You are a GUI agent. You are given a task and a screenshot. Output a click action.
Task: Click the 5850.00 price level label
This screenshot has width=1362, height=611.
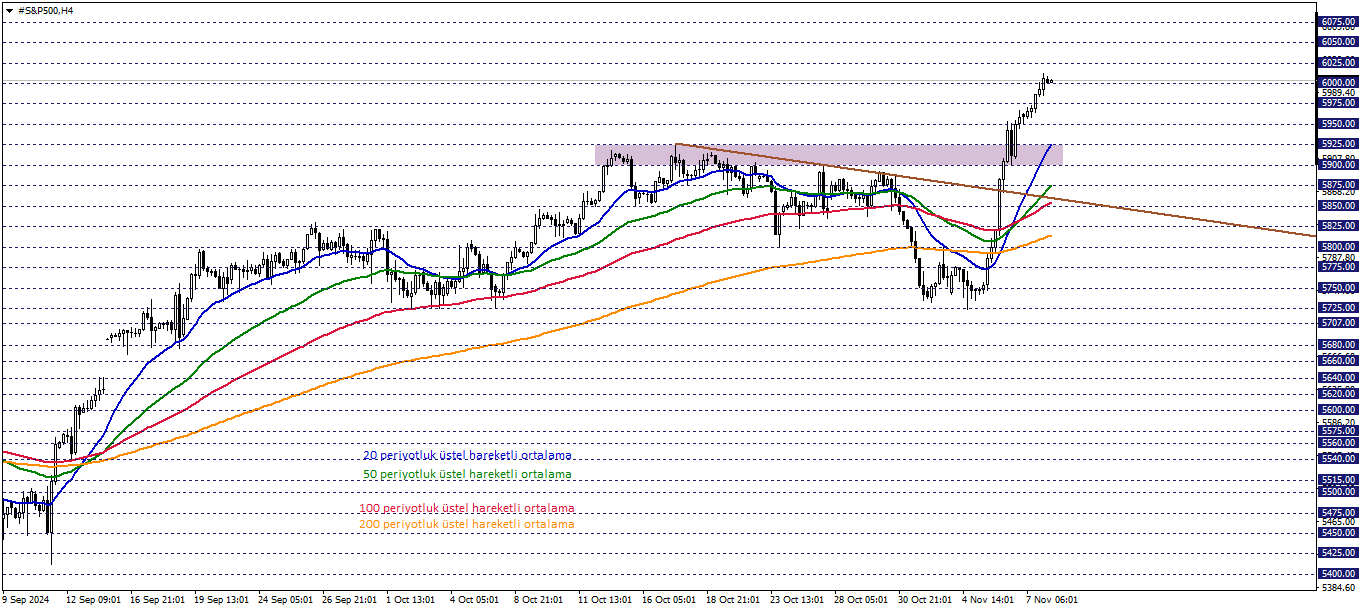tap(1338, 205)
